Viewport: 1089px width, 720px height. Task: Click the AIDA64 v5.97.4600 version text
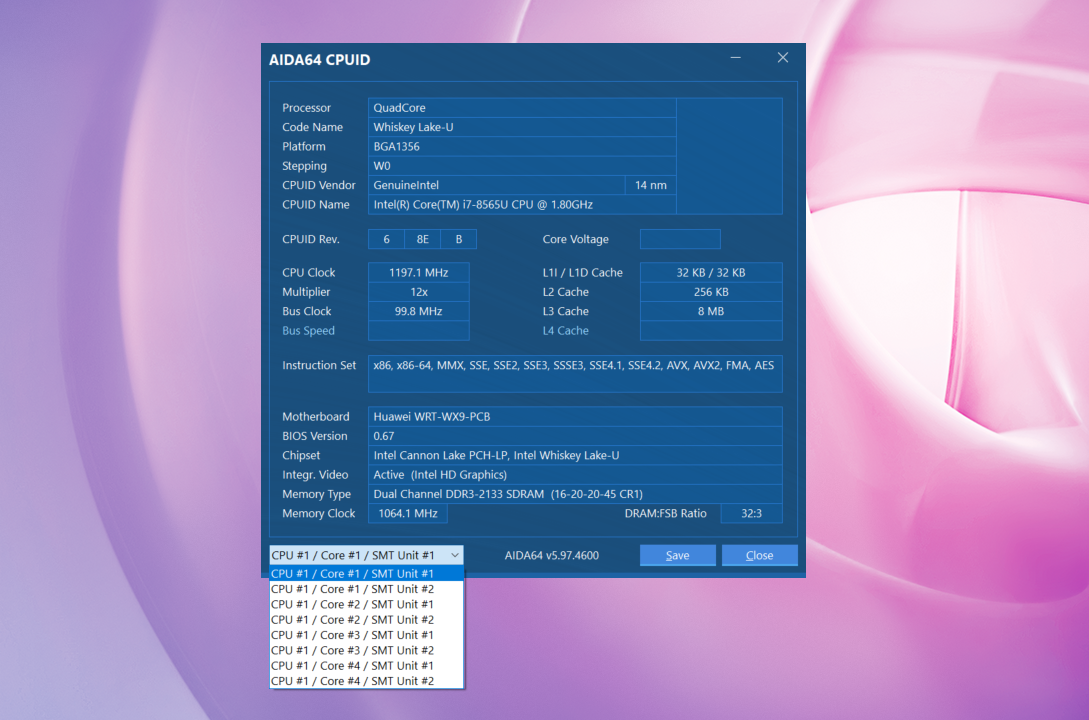[551, 555]
